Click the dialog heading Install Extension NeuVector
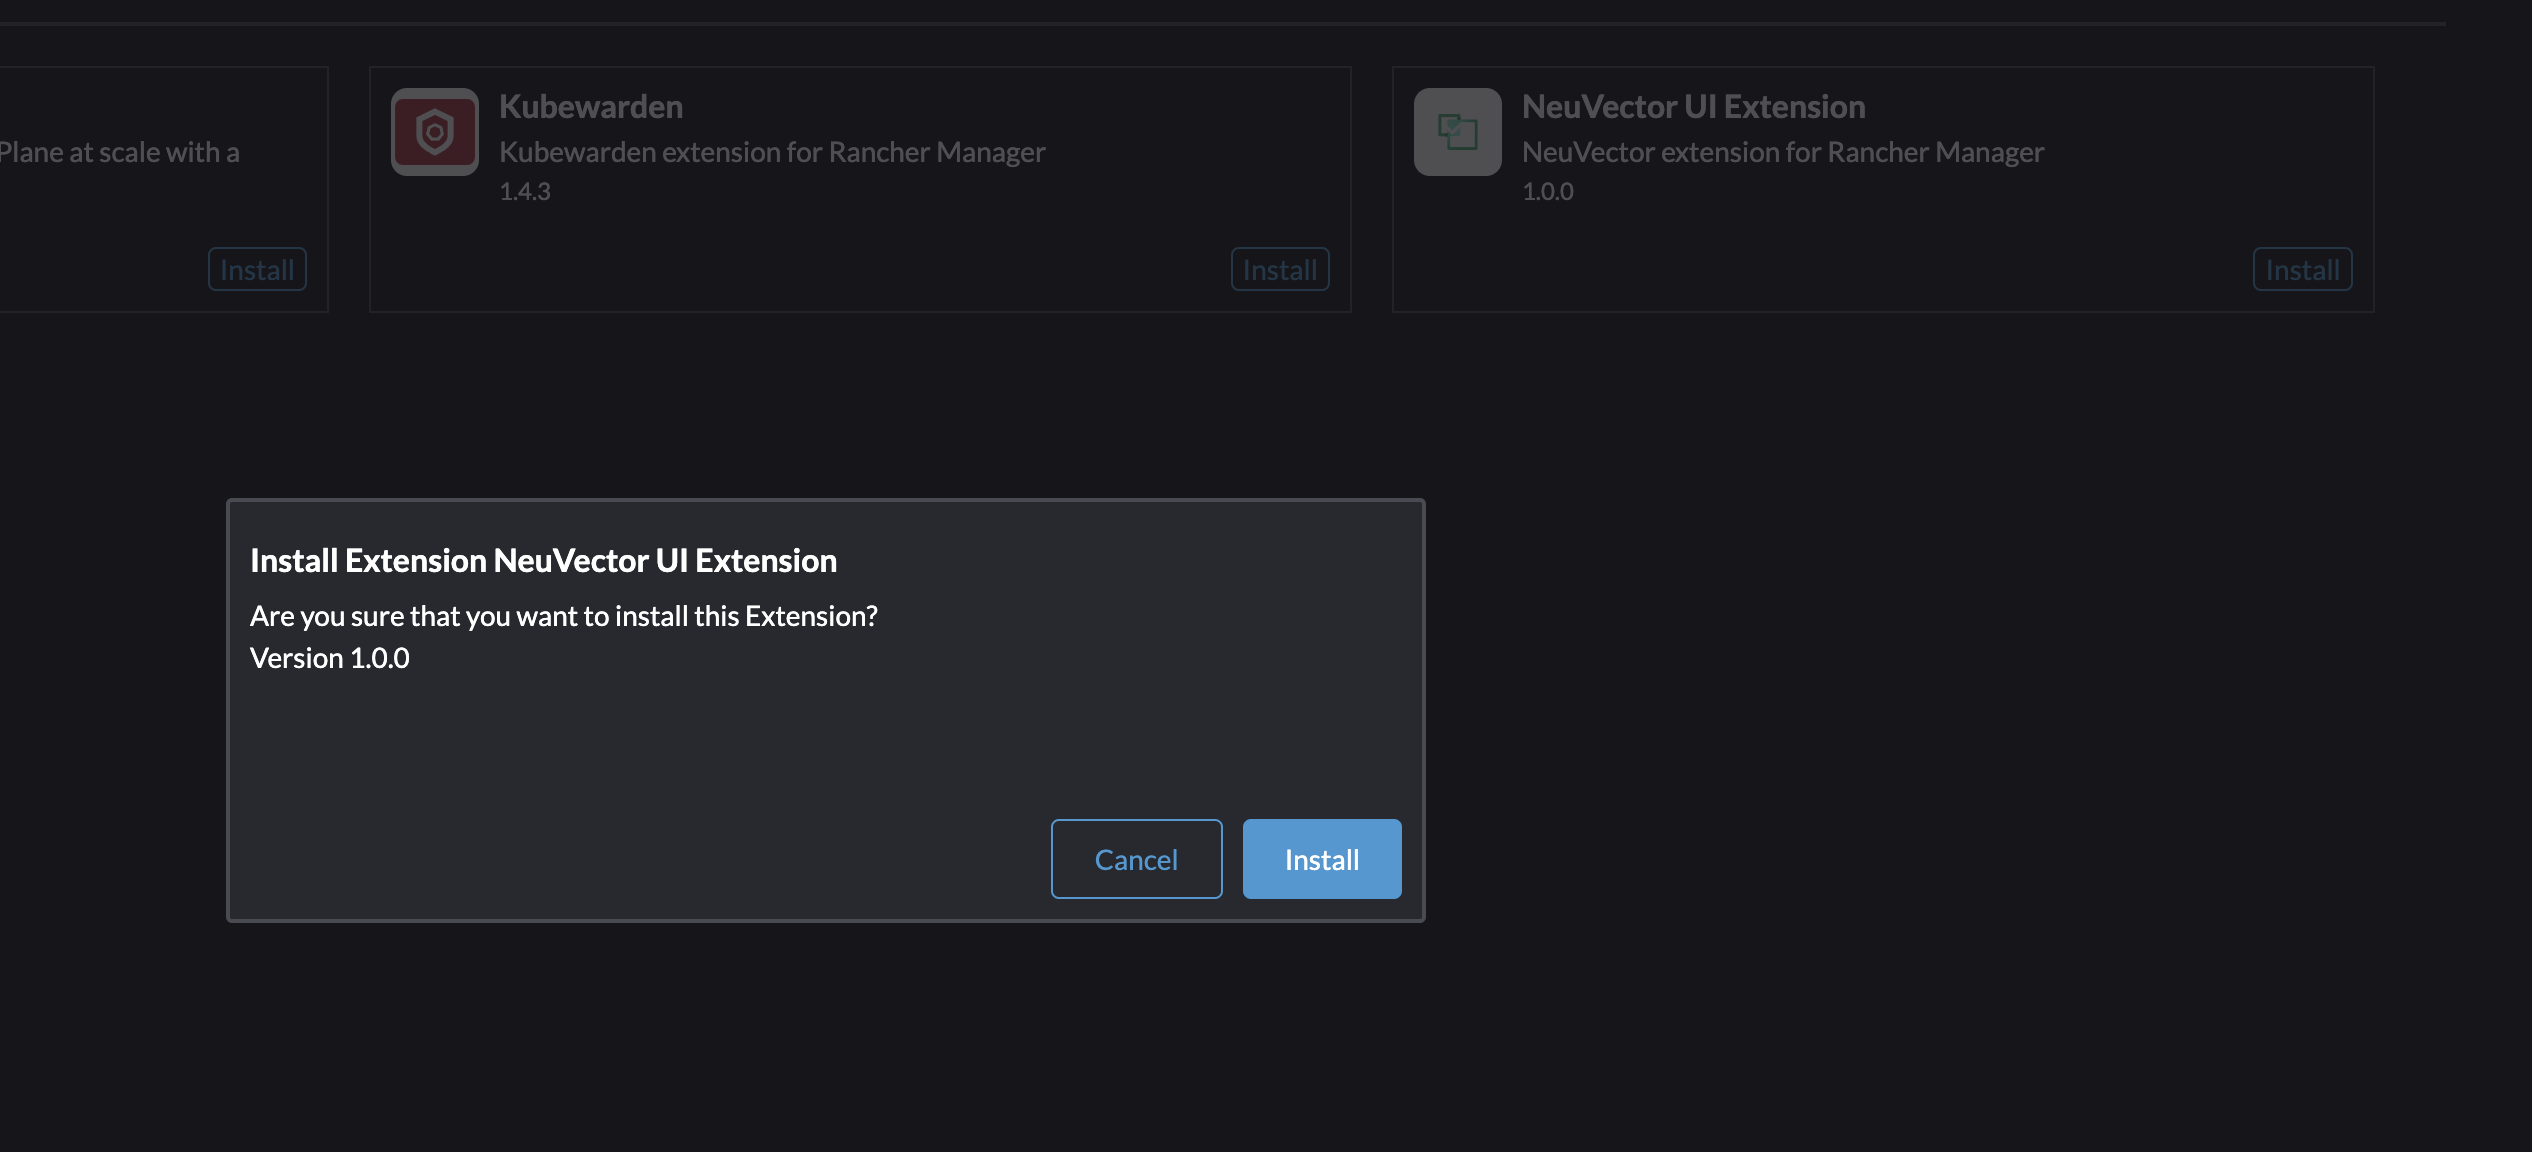The image size is (2532, 1152). 543,561
